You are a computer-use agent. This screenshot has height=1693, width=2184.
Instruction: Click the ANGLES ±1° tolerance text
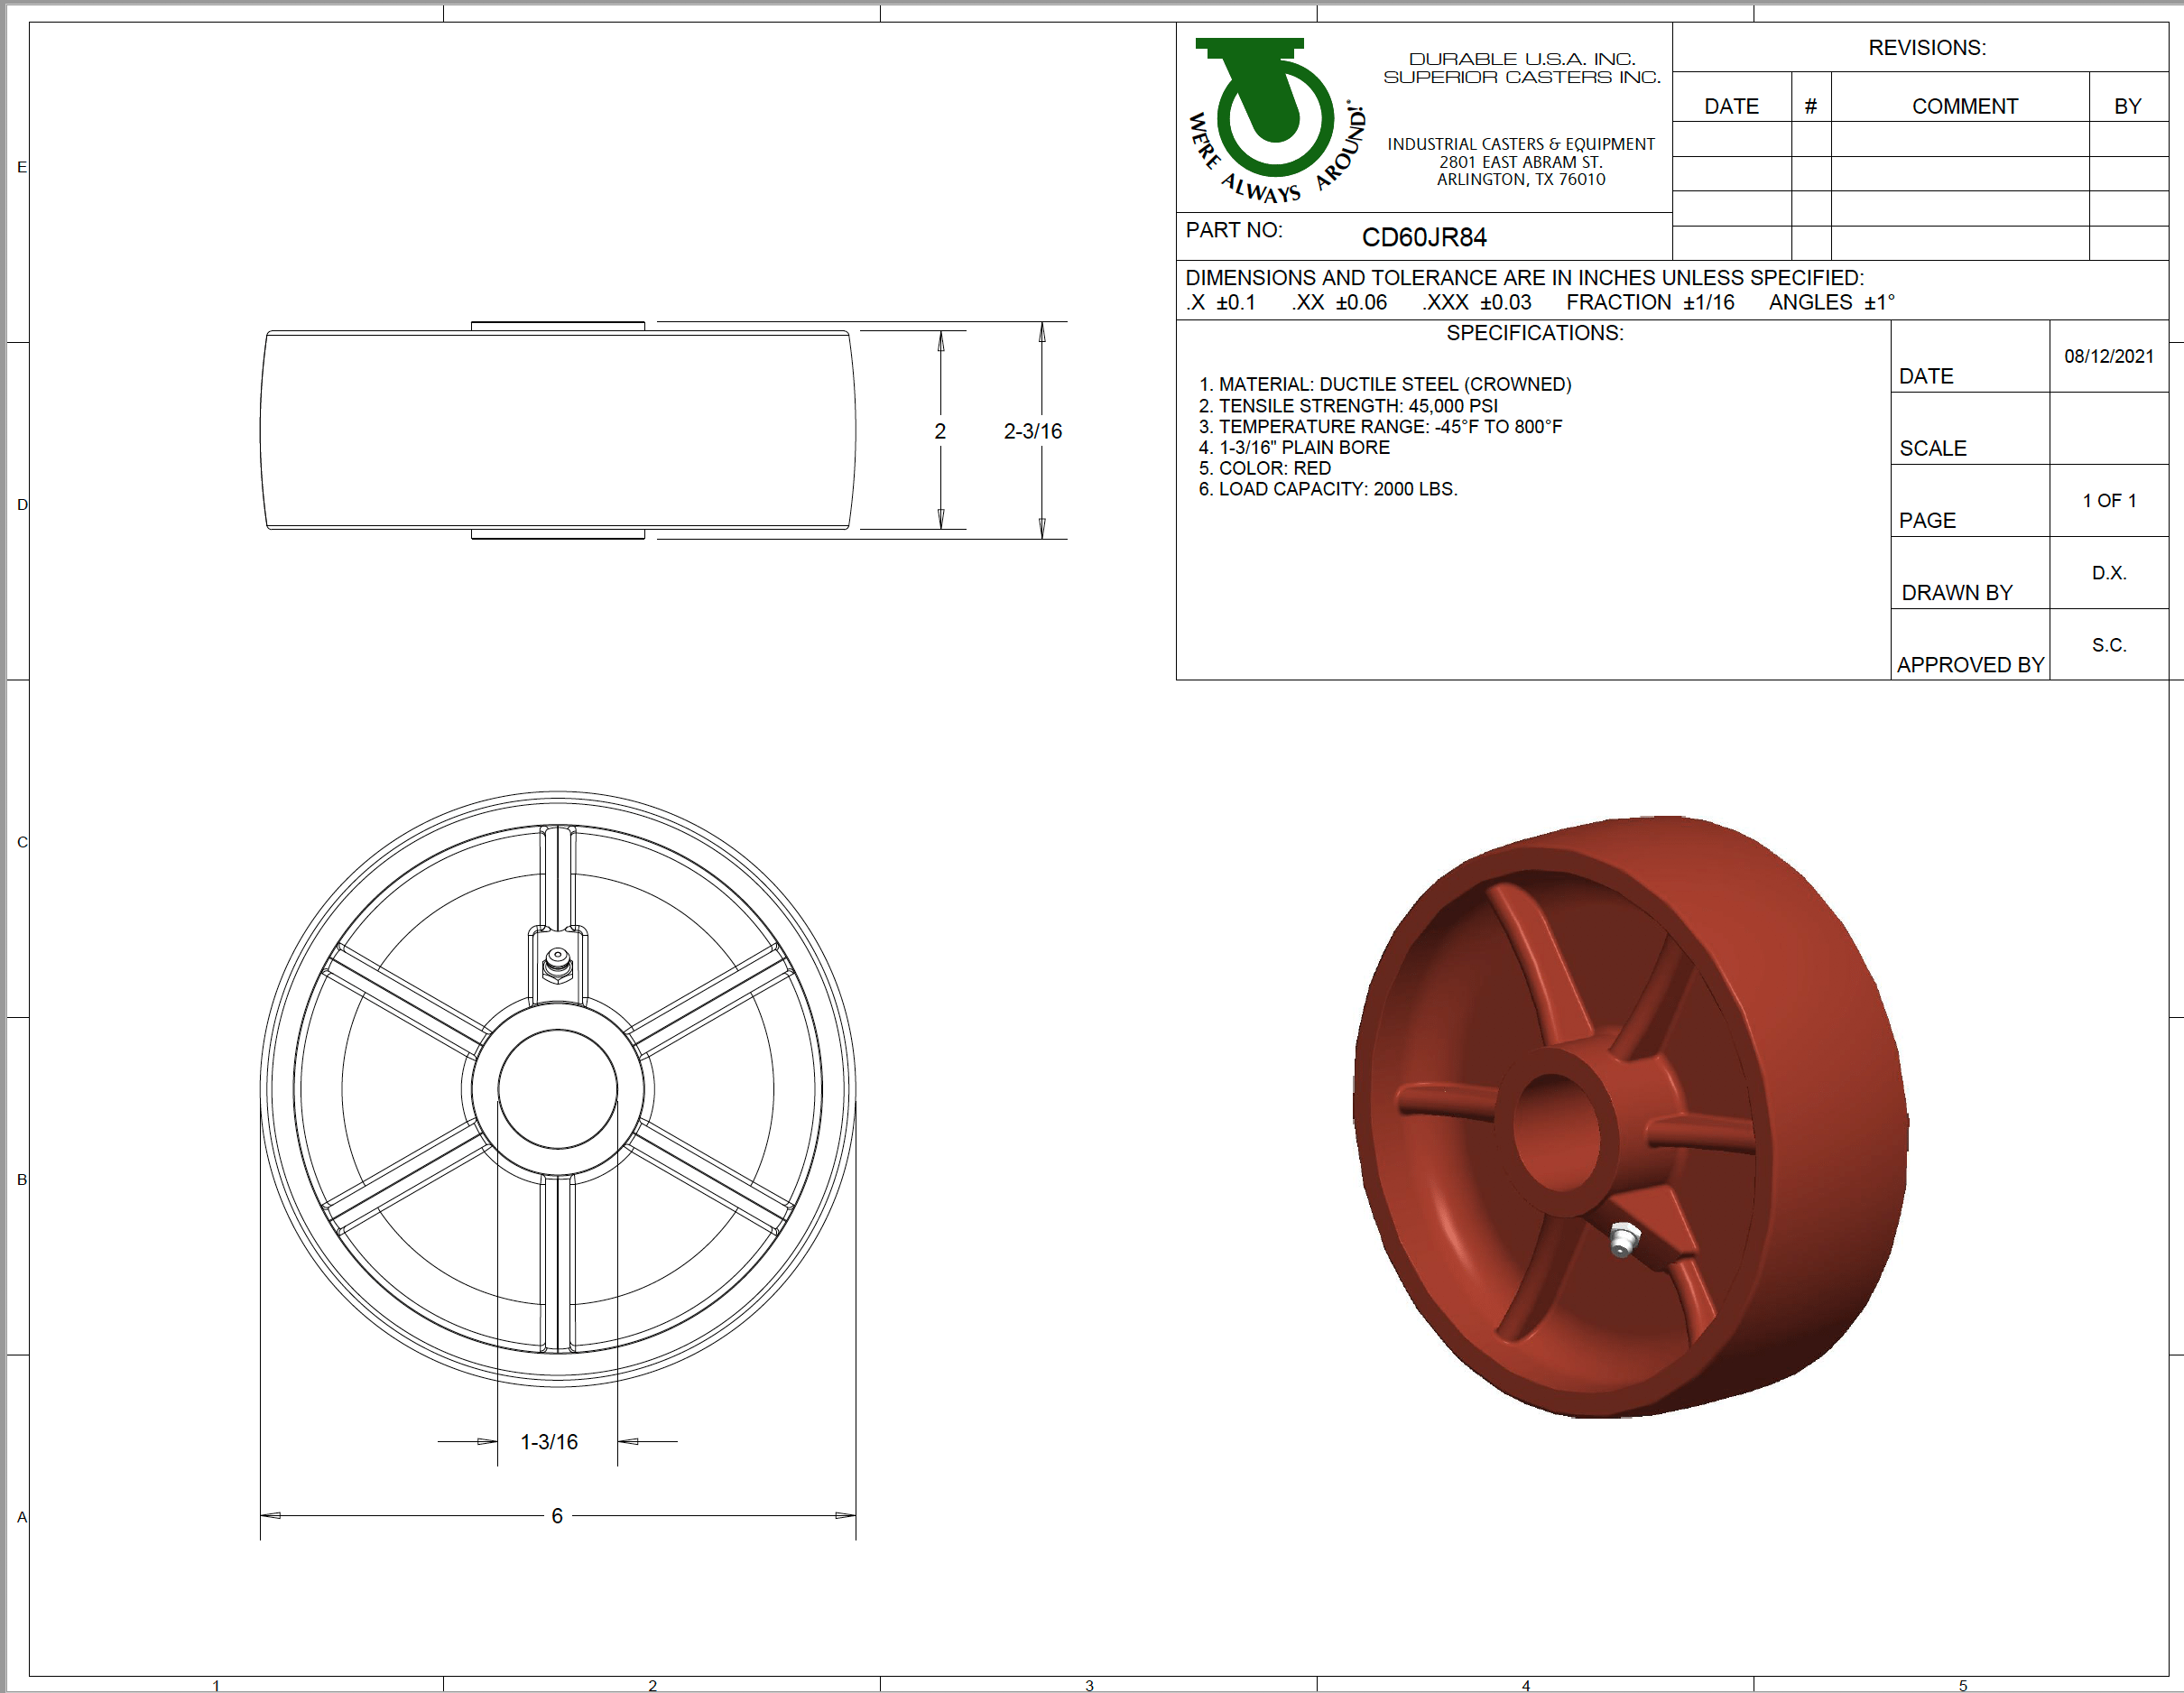[x=1831, y=302]
